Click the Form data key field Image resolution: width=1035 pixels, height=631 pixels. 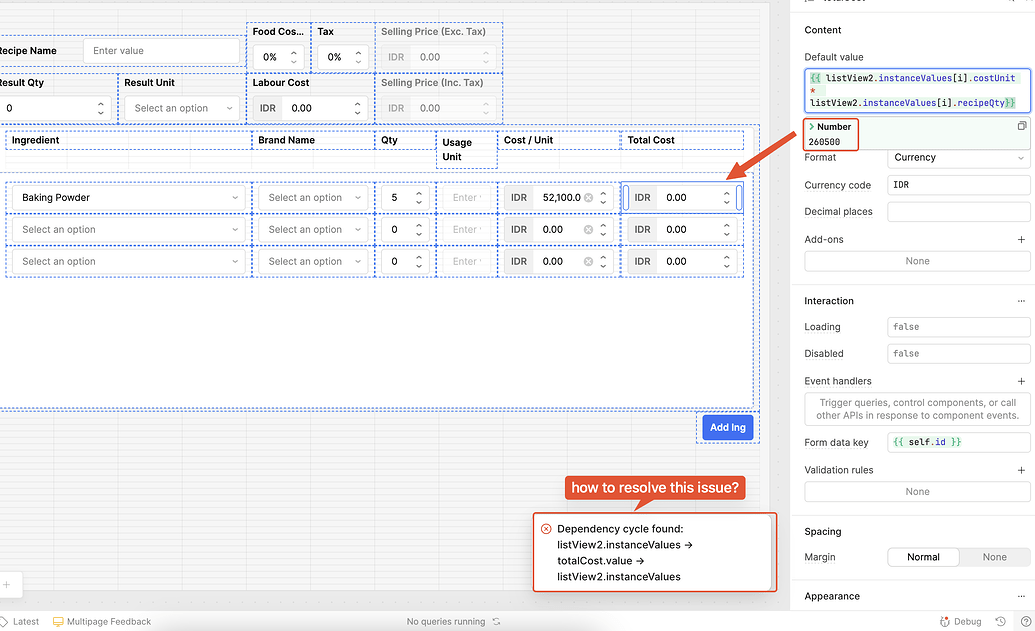coord(958,442)
